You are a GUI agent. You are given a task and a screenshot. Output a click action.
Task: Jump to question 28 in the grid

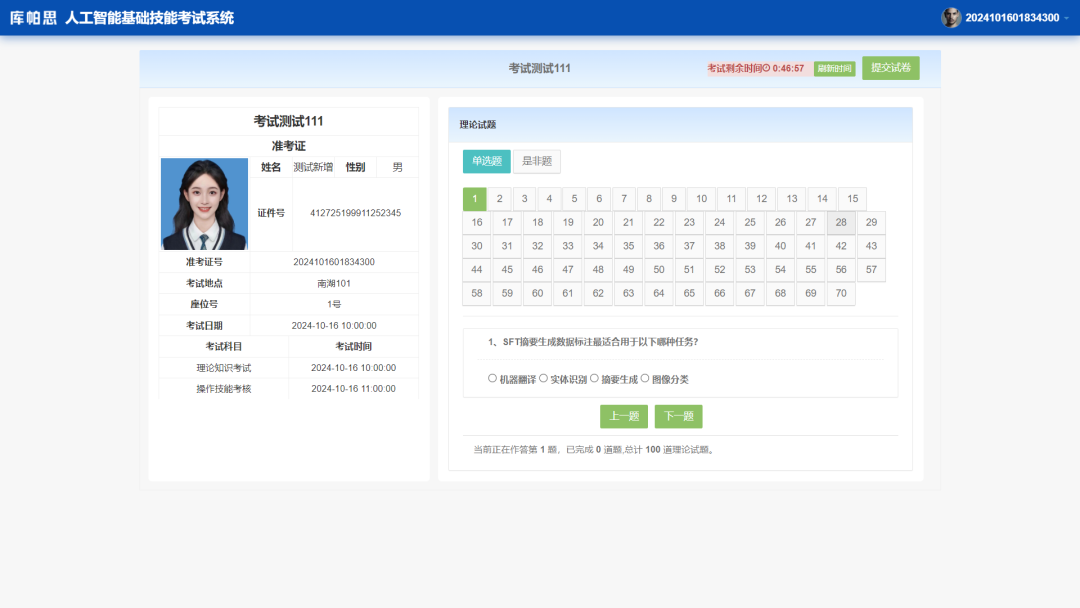(x=841, y=222)
